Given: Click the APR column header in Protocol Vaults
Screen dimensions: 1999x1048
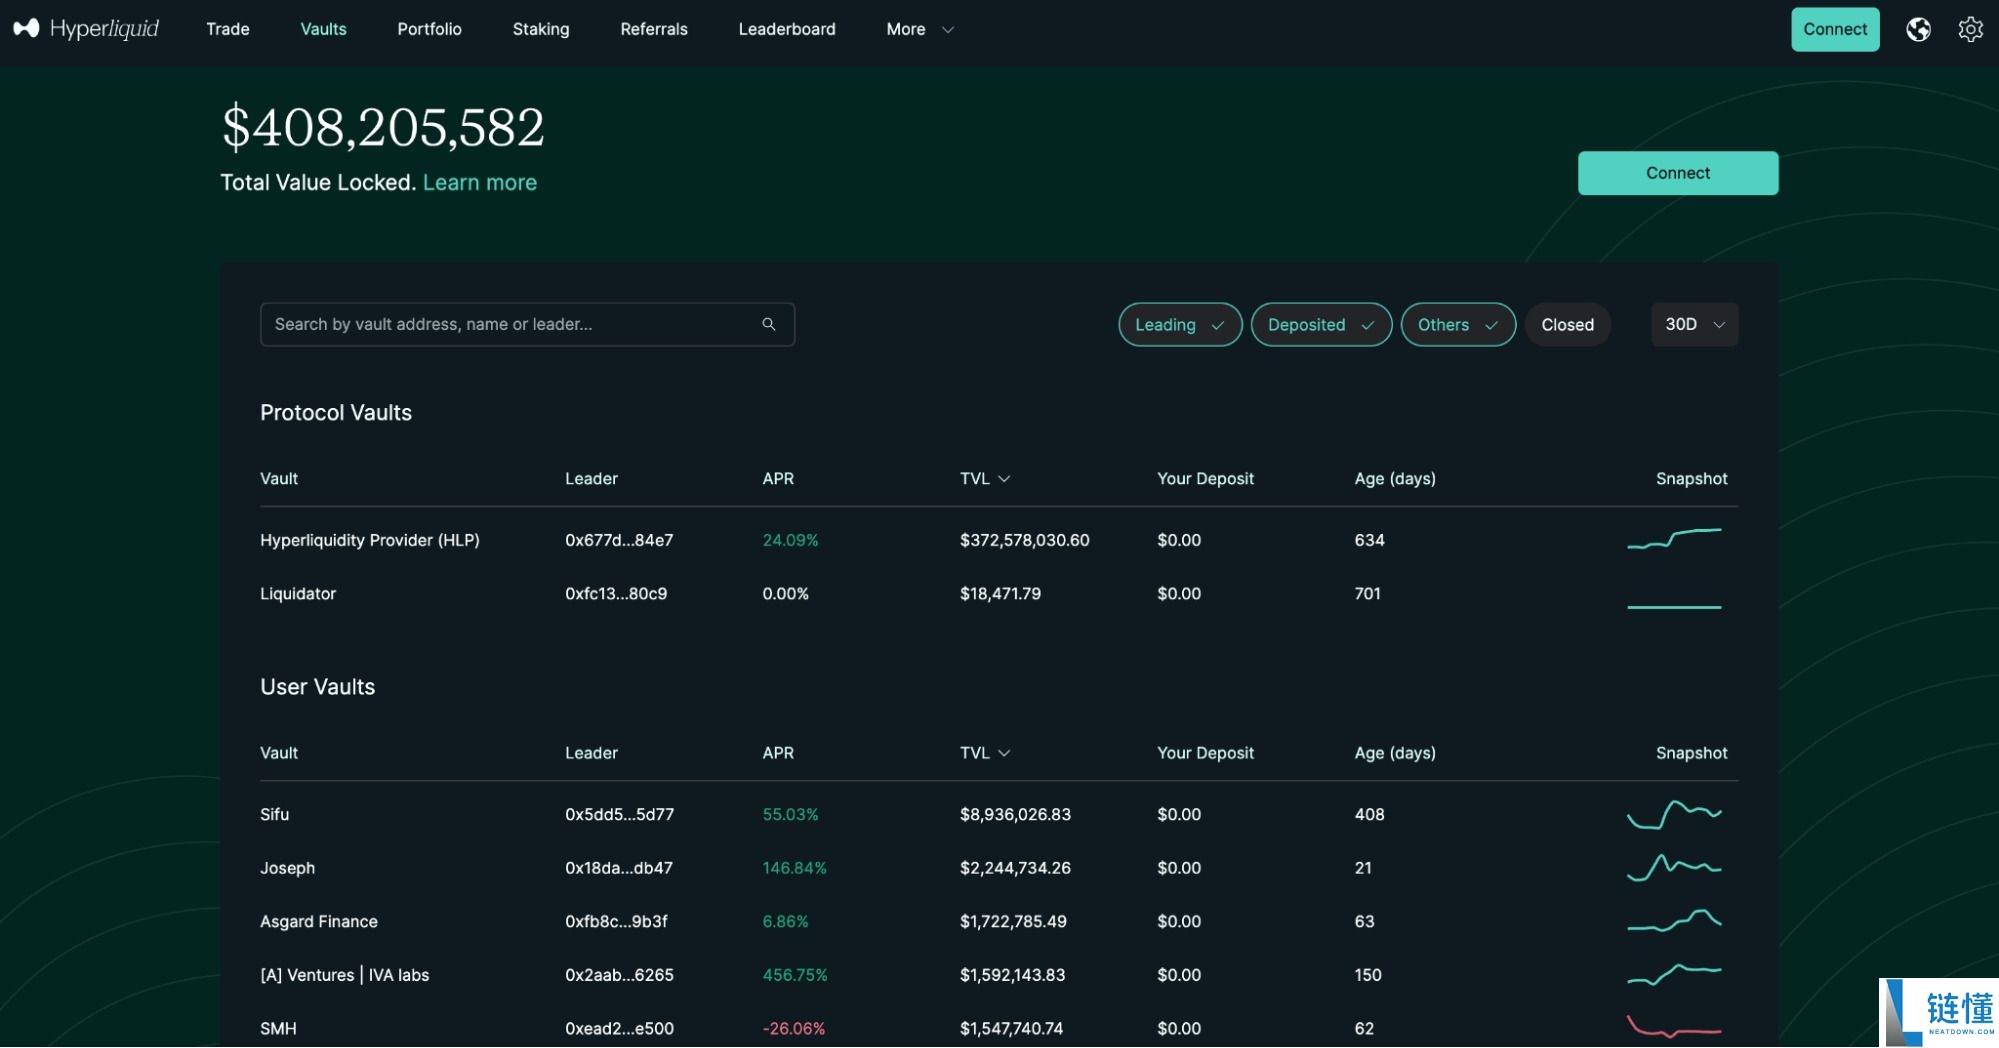Looking at the screenshot, I should click(x=778, y=479).
